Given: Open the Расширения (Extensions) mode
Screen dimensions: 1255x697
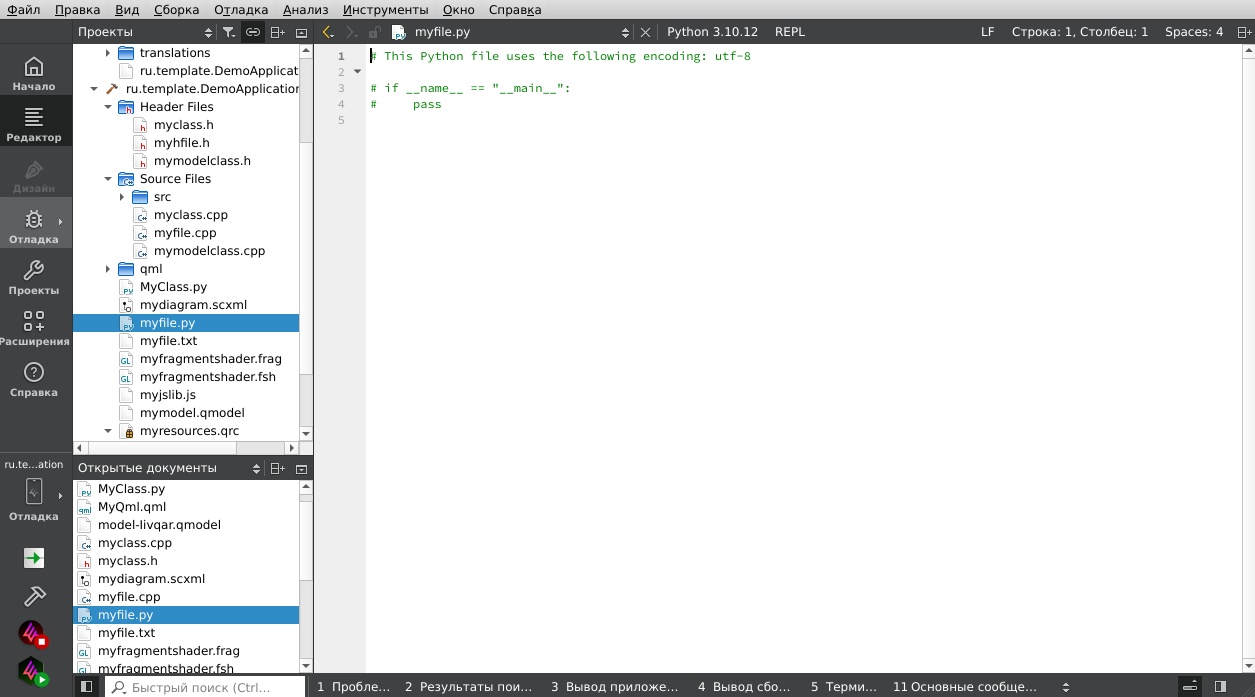Looking at the screenshot, I should click(x=34, y=328).
